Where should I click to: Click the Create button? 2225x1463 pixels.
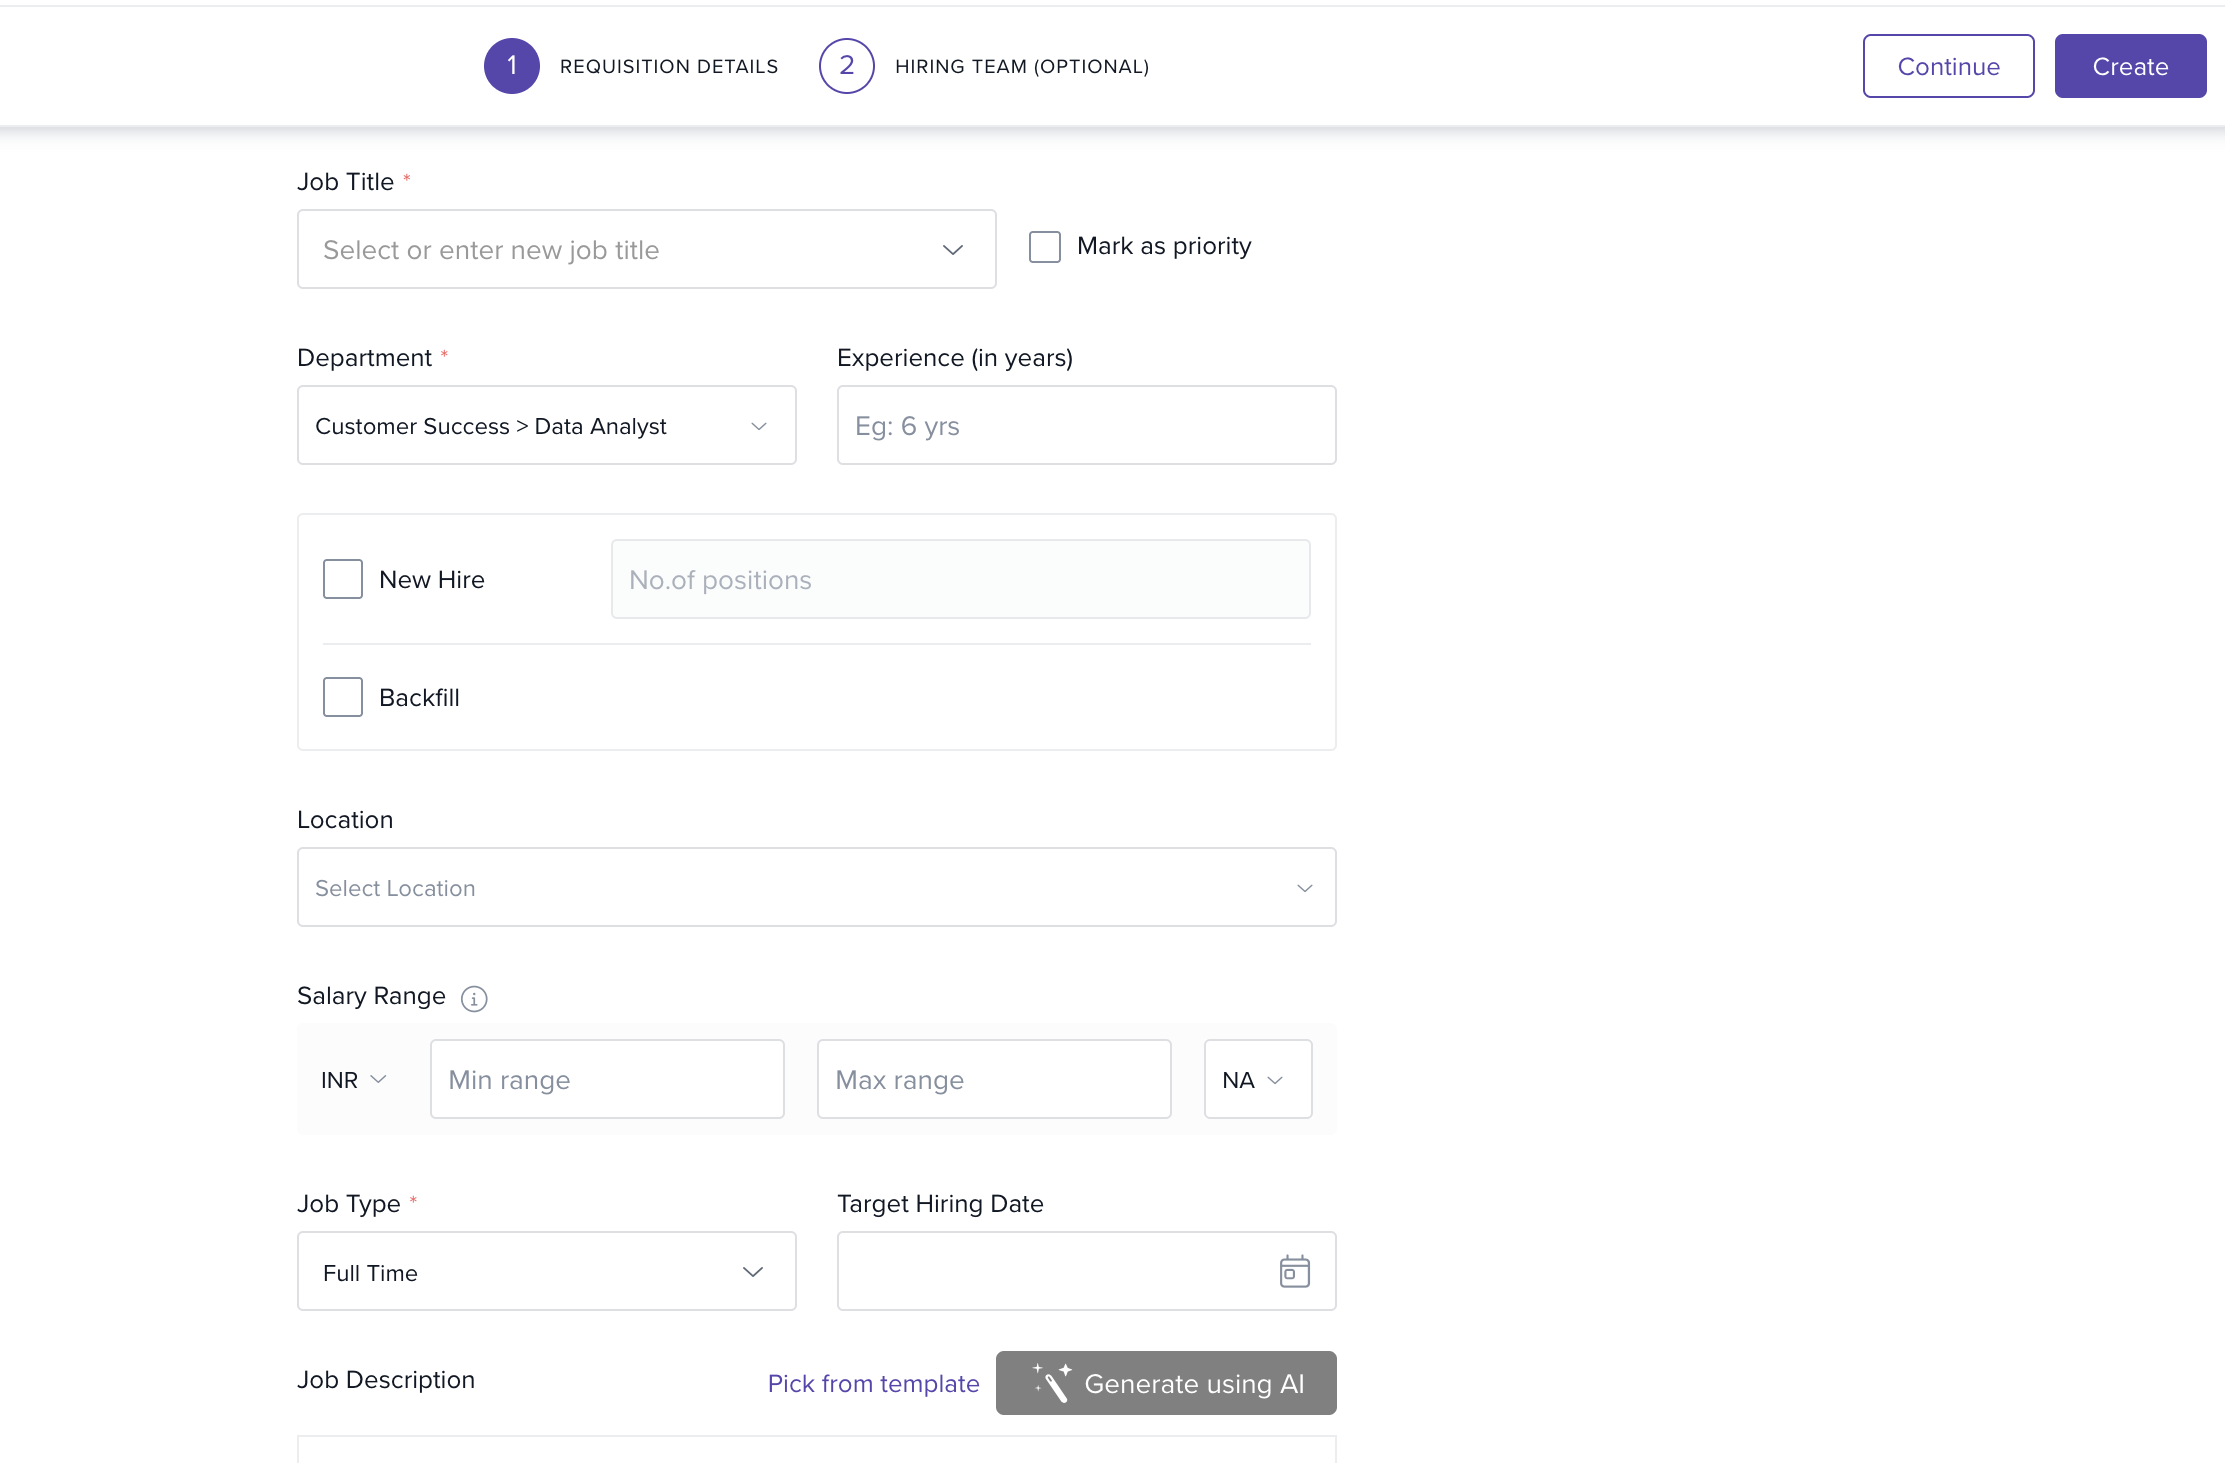click(2129, 67)
